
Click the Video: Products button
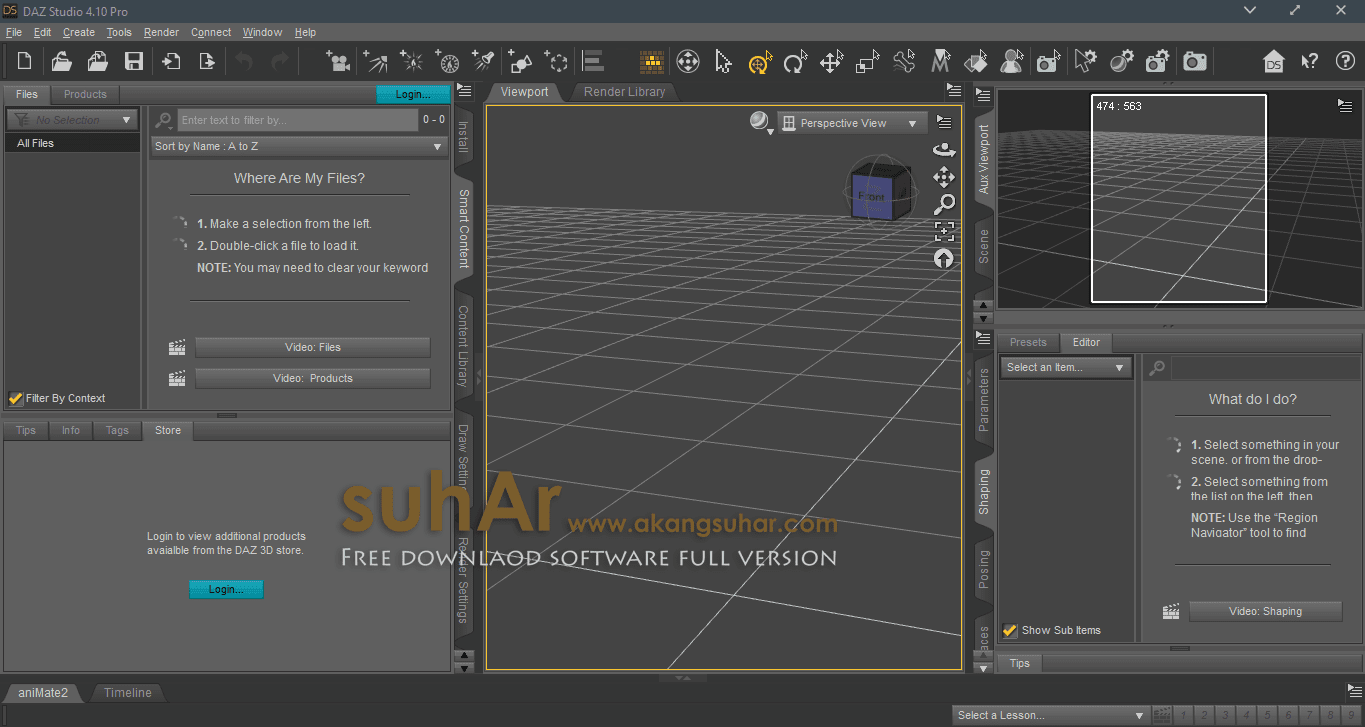click(313, 378)
